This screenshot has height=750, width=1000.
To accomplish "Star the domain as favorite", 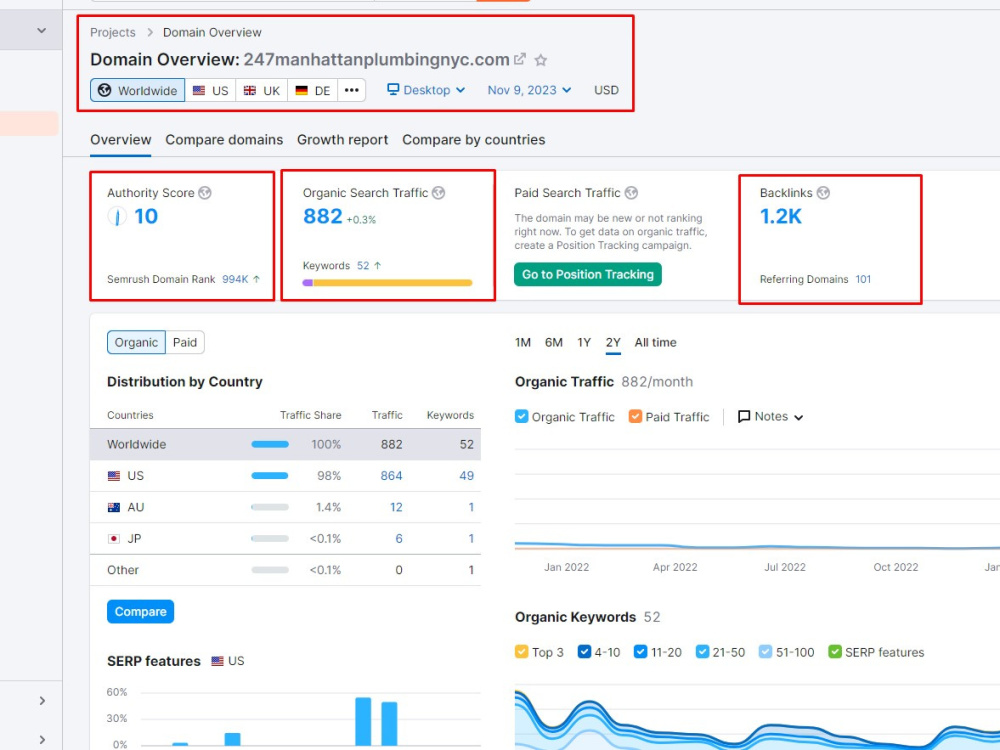I will (x=541, y=60).
